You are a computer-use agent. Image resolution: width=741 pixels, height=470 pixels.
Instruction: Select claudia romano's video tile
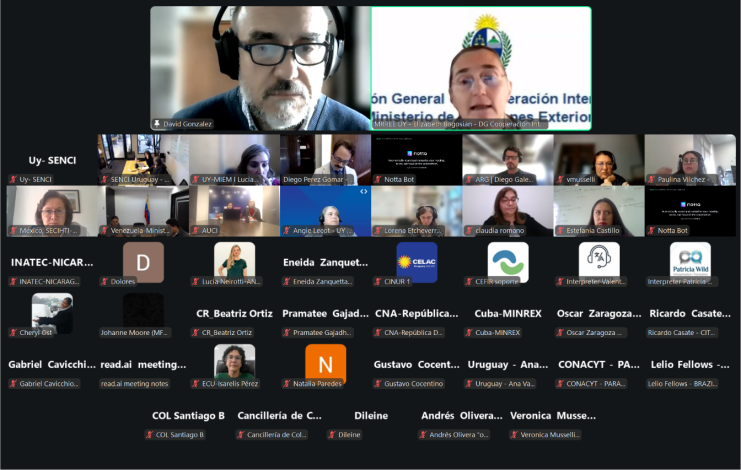[508, 211]
